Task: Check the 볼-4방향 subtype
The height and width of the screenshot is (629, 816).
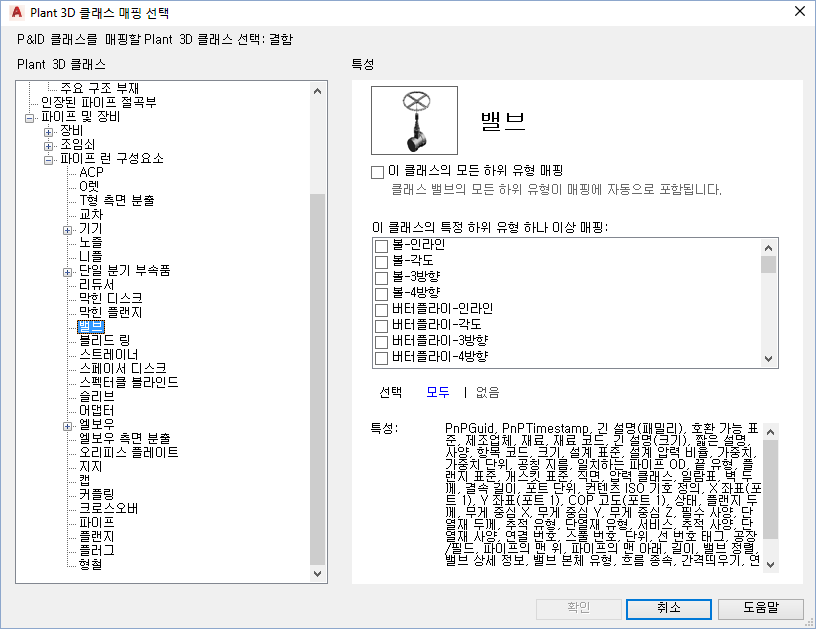Action: 381,294
